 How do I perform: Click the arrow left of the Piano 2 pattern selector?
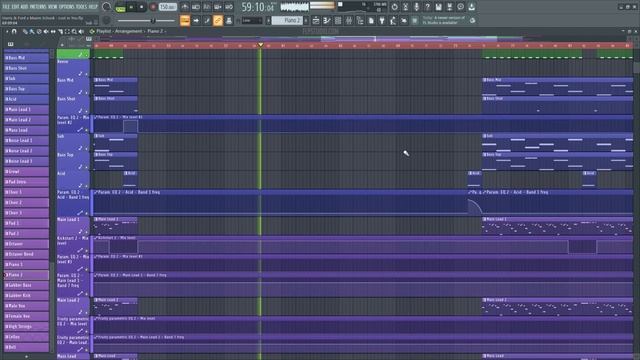269,20
